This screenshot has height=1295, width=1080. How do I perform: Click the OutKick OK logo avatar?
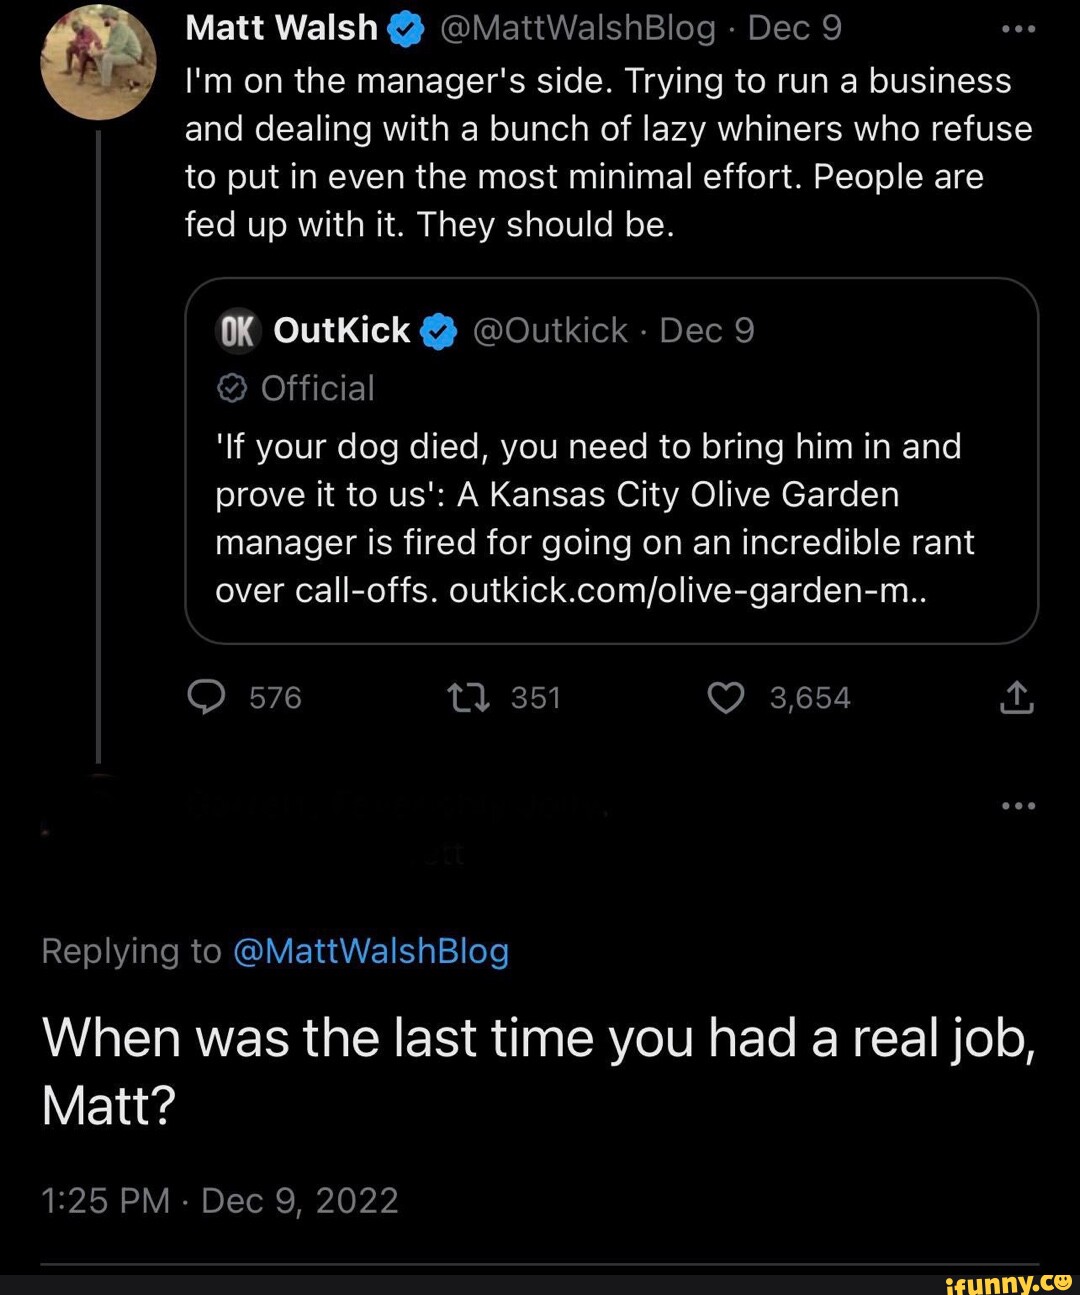click(x=238, y=331)
